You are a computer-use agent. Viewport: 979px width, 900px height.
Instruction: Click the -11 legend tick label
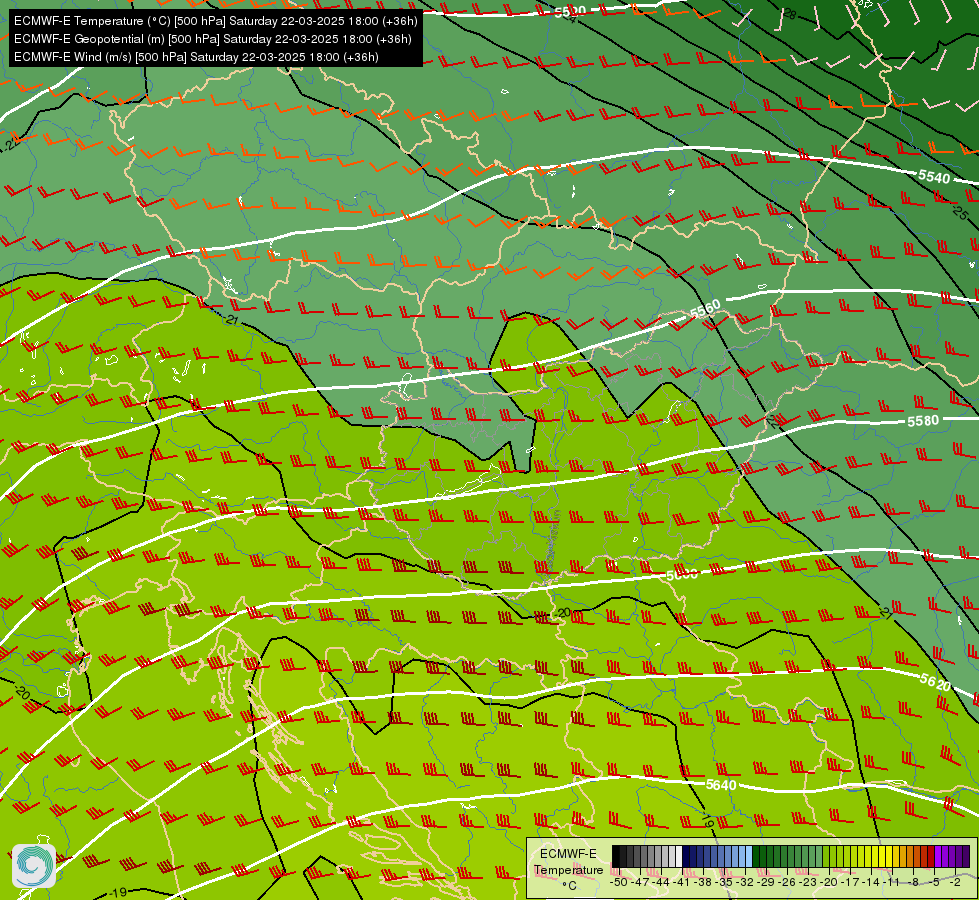coord(891,882)
